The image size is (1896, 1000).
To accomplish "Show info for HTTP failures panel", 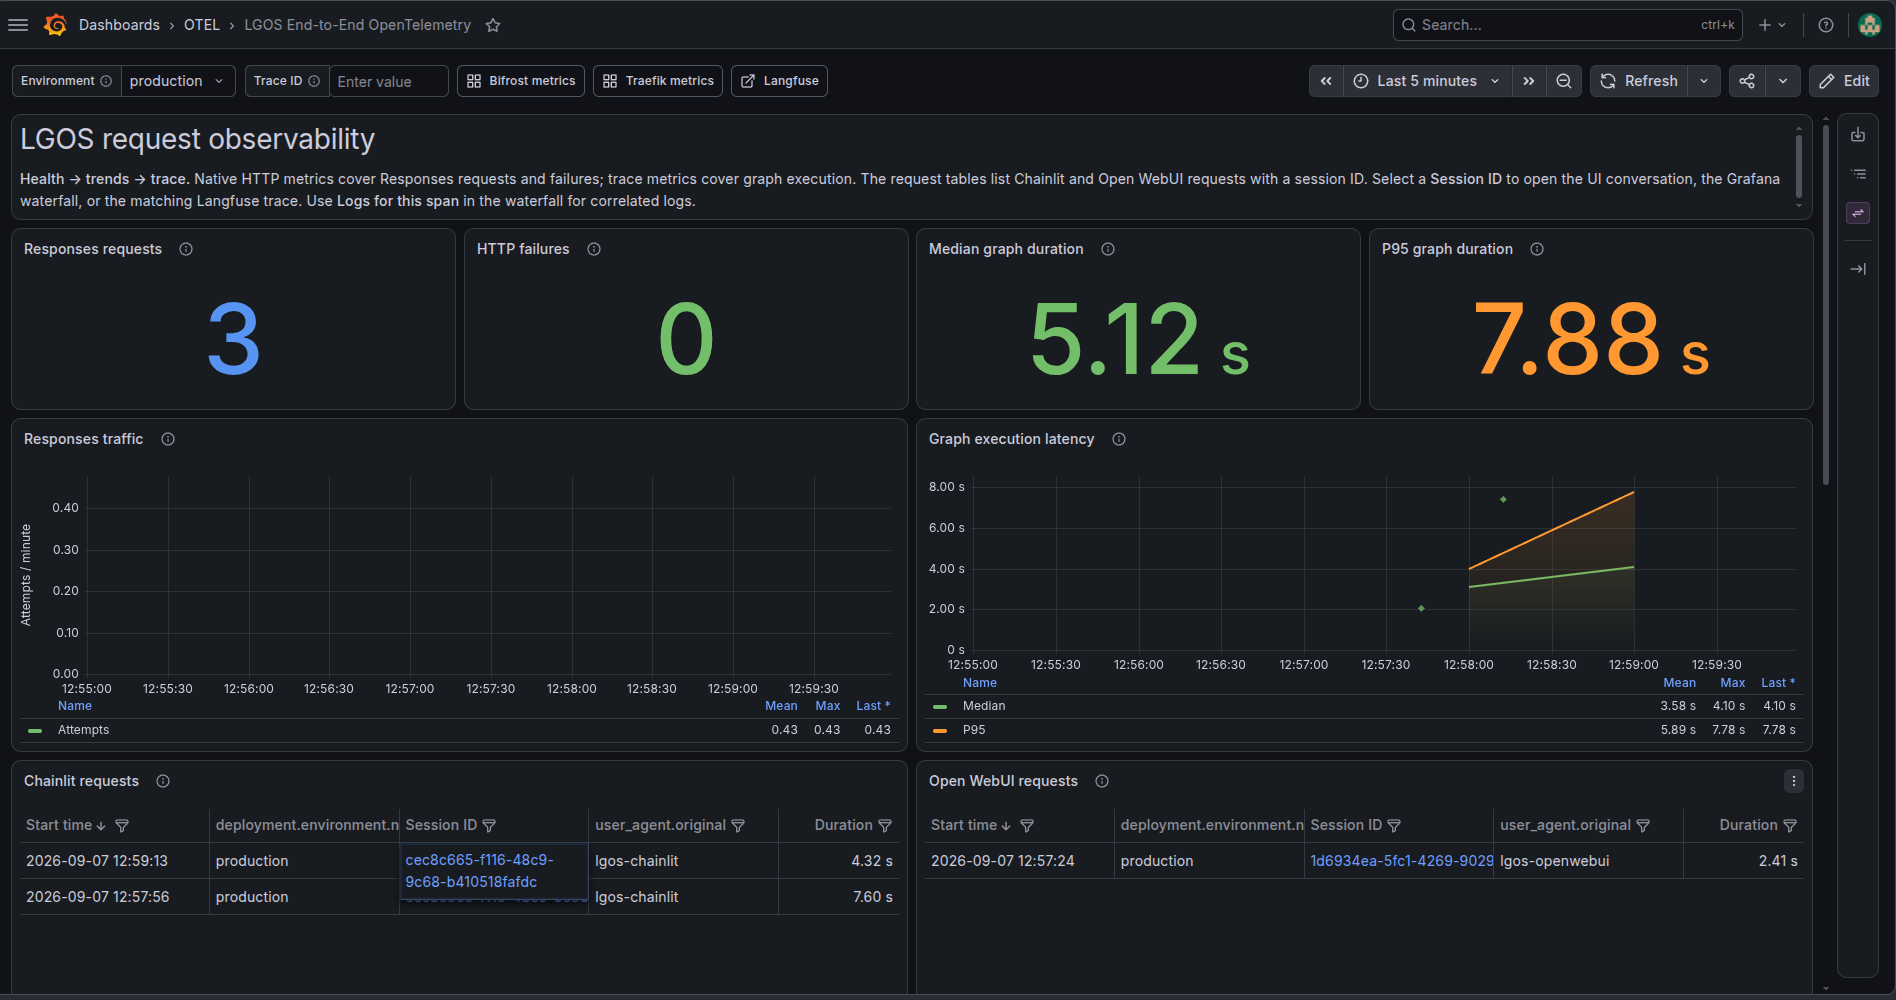I will point(594,249).
